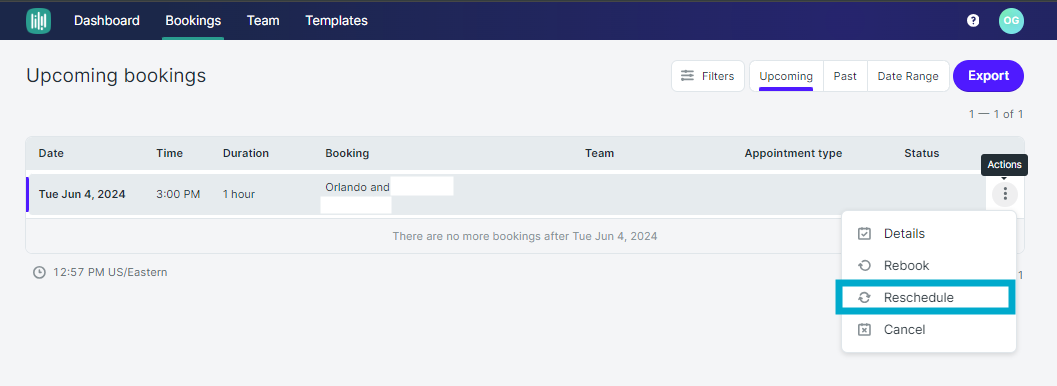
Task: Click the Details calendar-check icon
Action: coord(864,234)
